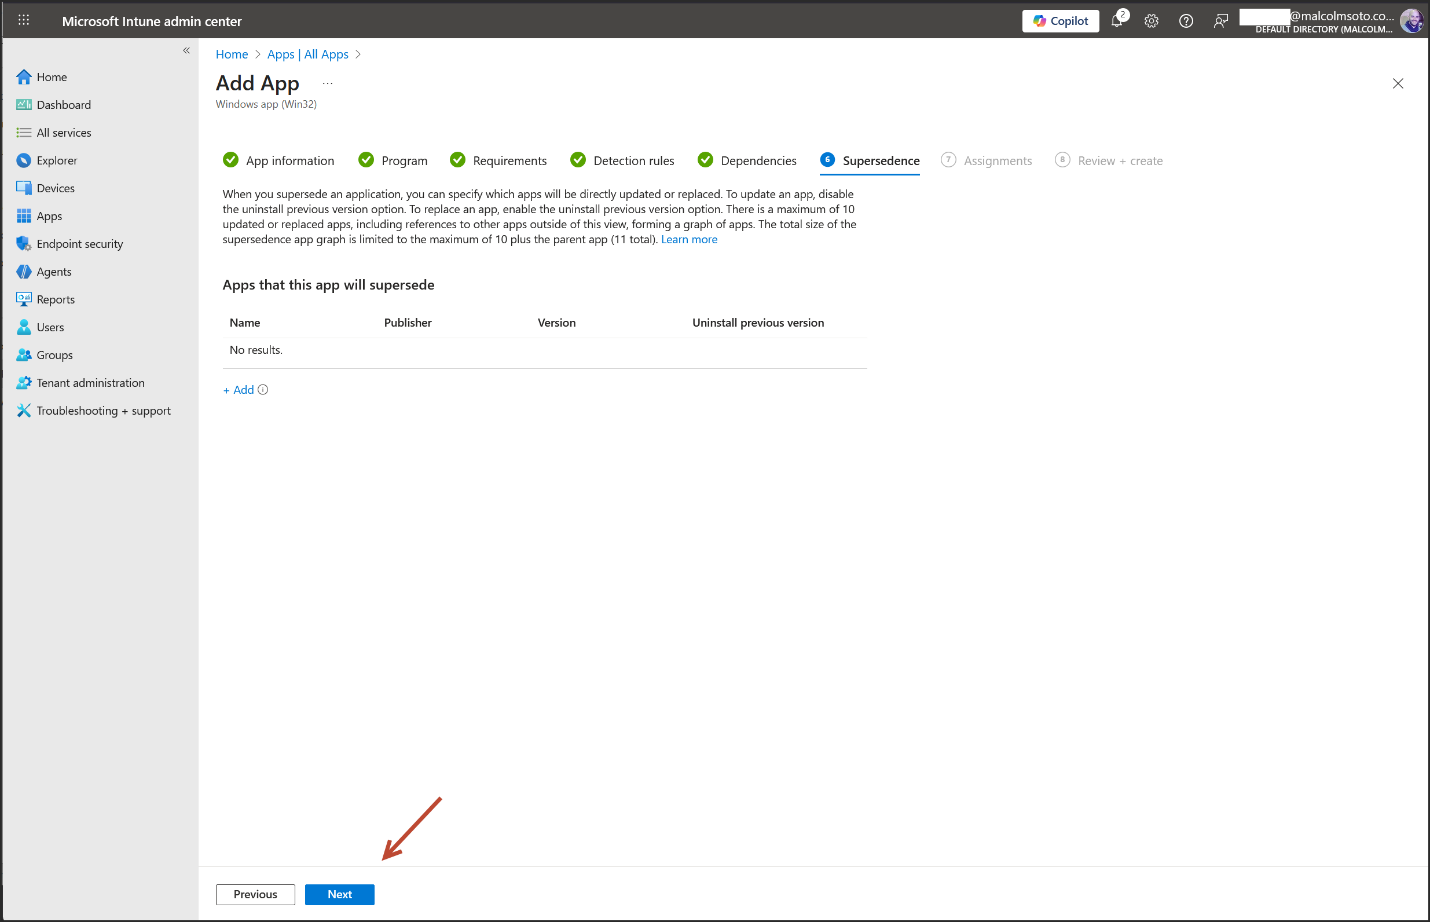Screen dimensions: 1430x922
Task: Open the Add App ellipsis menu
Action: coord(327,84)
